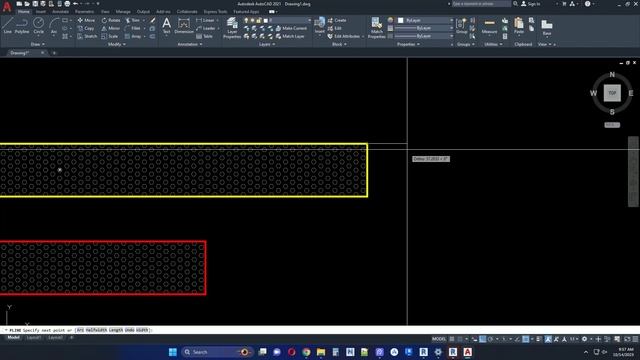Click the command line input
Screen dimensions: 640x360
[x=320, y=330]
